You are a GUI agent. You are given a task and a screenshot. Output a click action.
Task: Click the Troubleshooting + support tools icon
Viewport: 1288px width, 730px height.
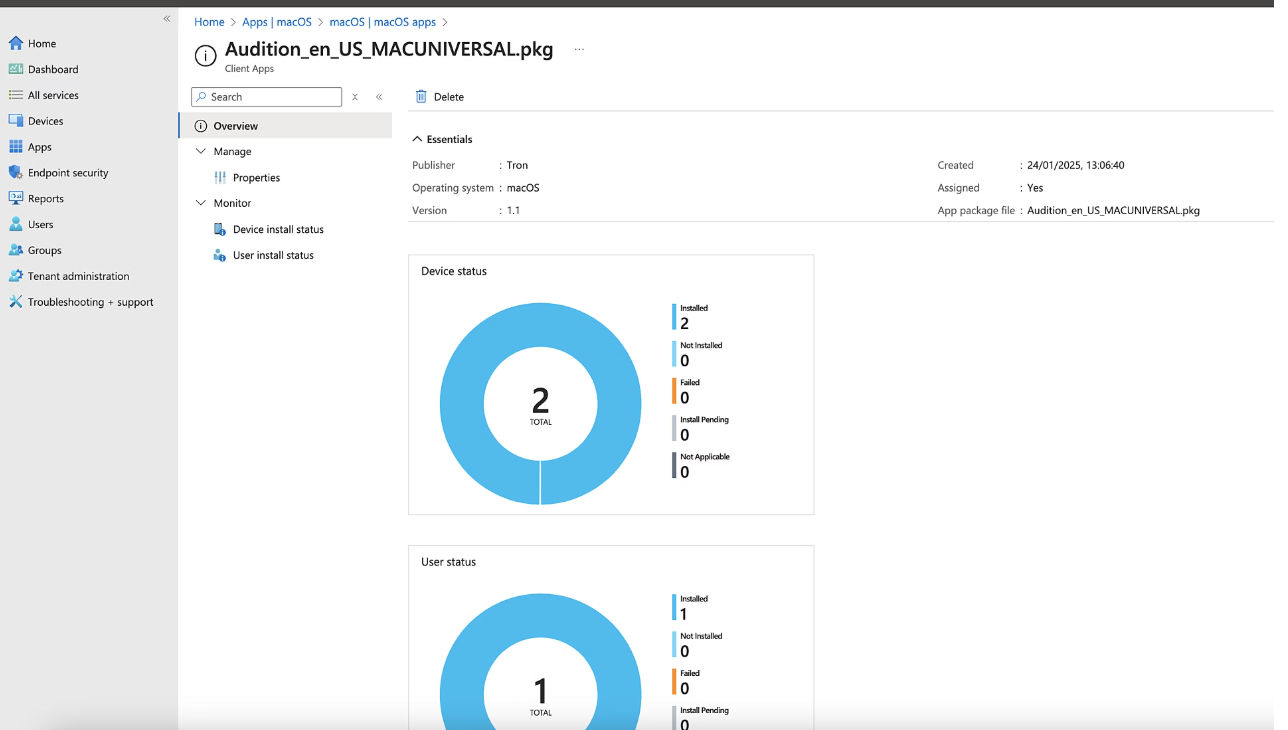(x=15, y=302)
